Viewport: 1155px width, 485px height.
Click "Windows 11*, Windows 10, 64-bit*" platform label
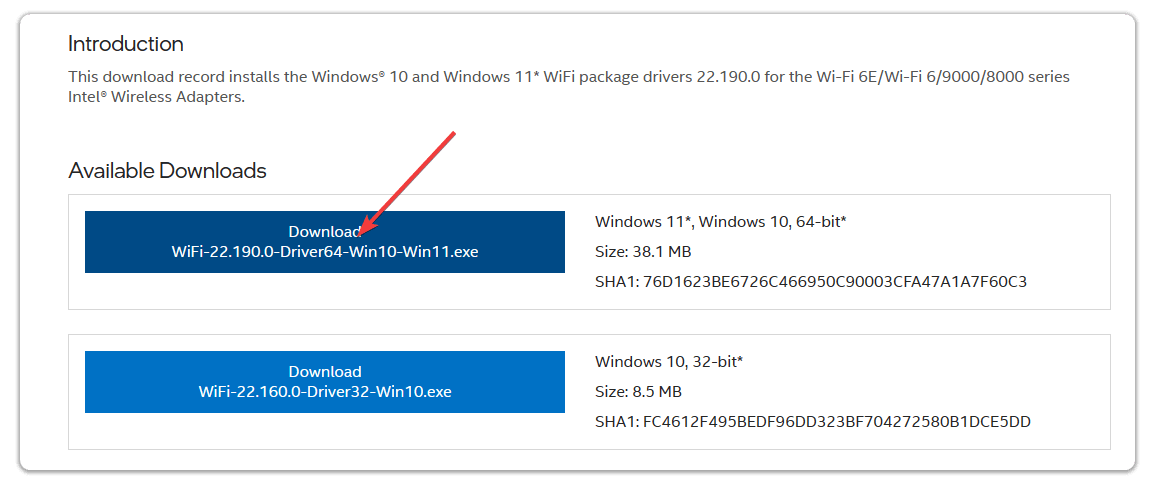[x=721, y=222]
